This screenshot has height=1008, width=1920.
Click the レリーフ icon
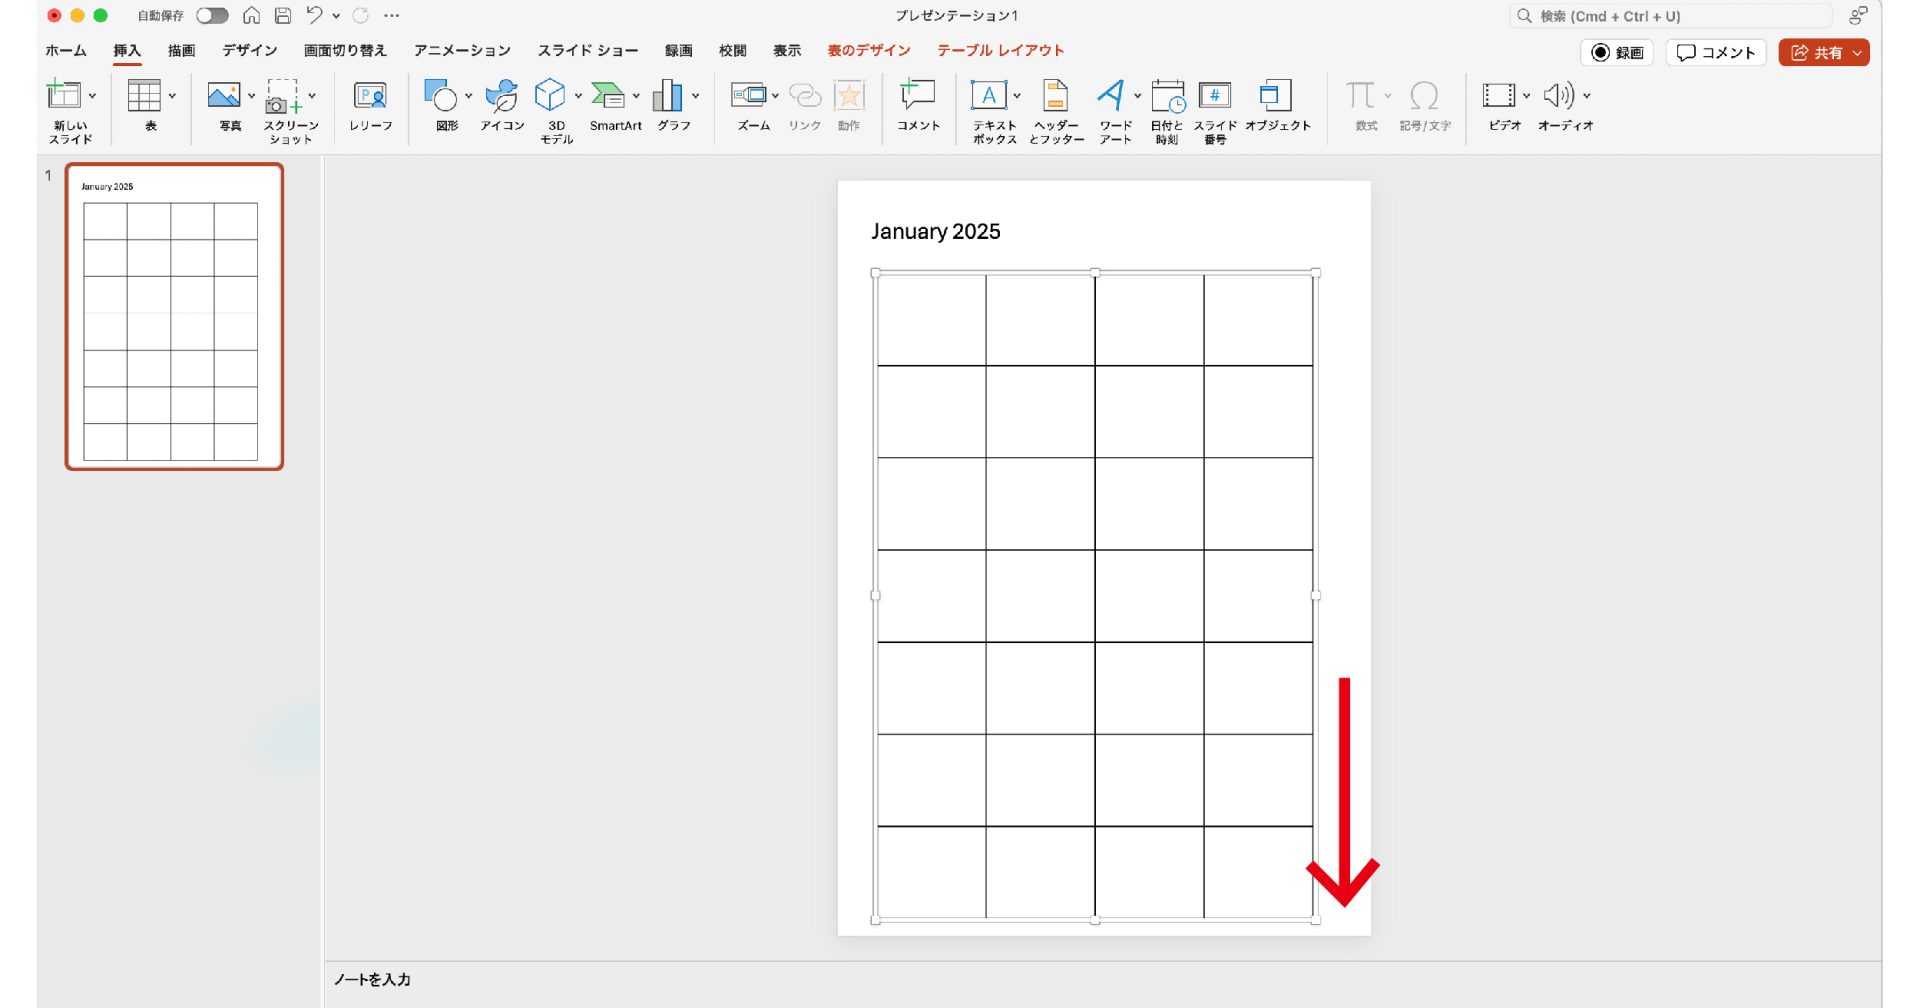tap(370, 97)
